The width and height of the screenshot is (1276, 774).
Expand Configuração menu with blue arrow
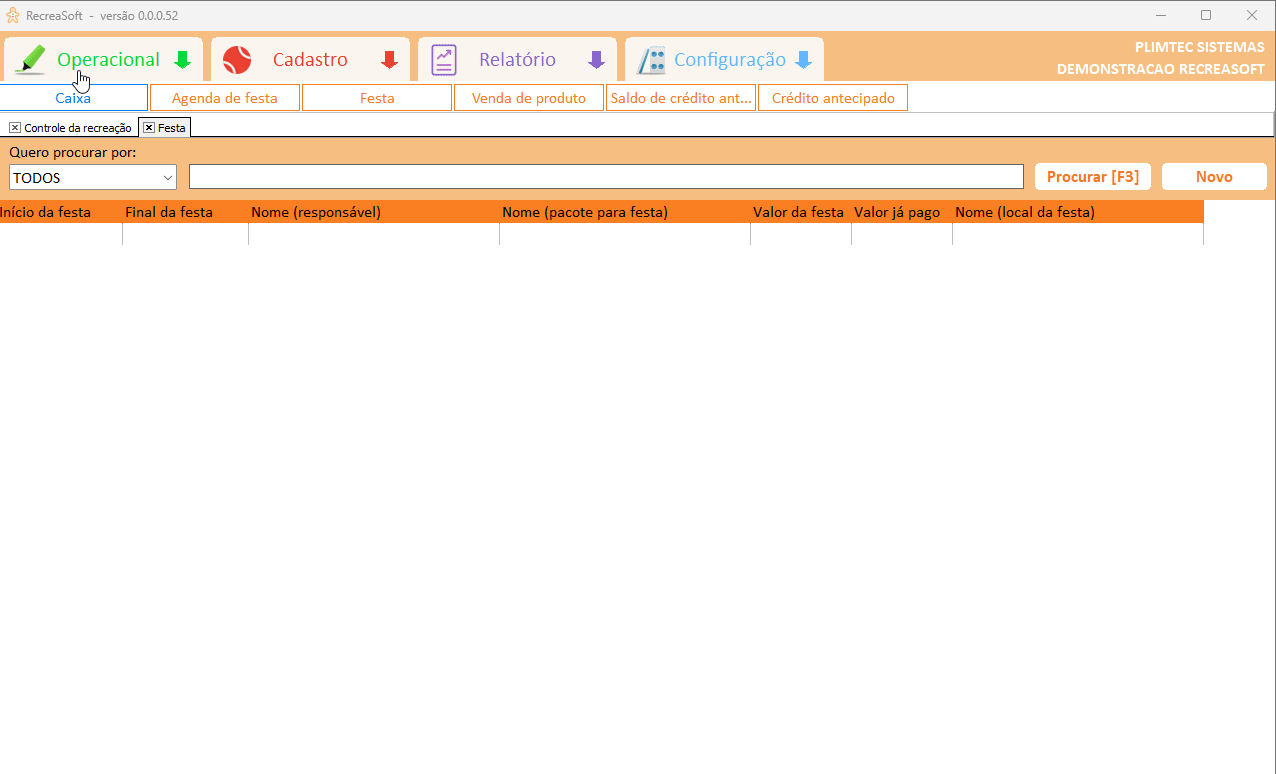point(803,60)
